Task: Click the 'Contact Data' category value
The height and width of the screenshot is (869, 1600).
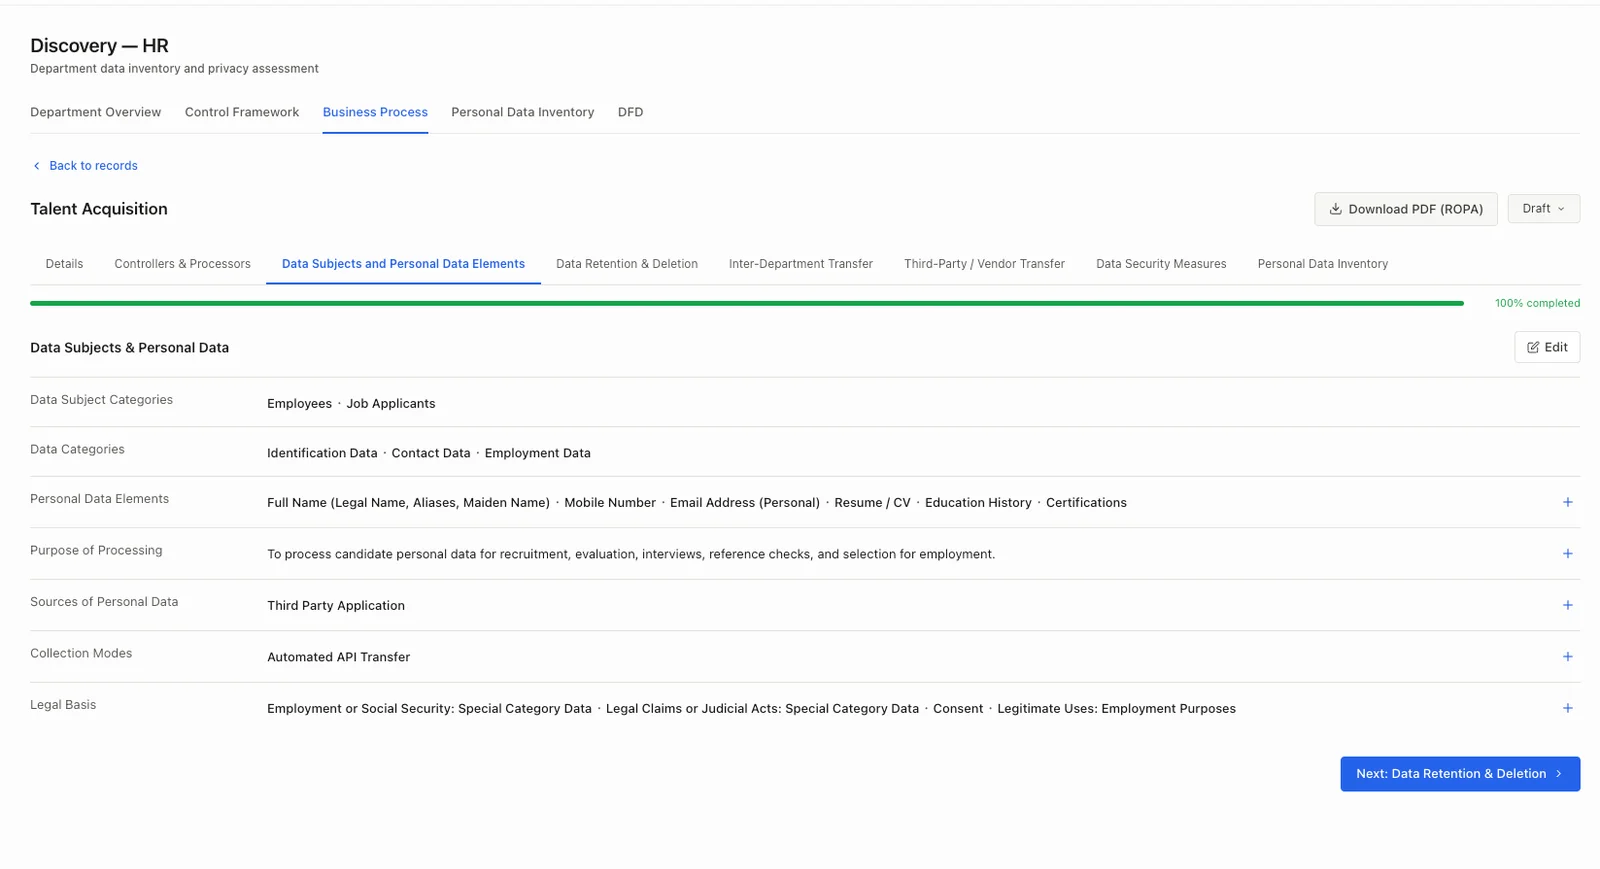Action: point(431,453)
